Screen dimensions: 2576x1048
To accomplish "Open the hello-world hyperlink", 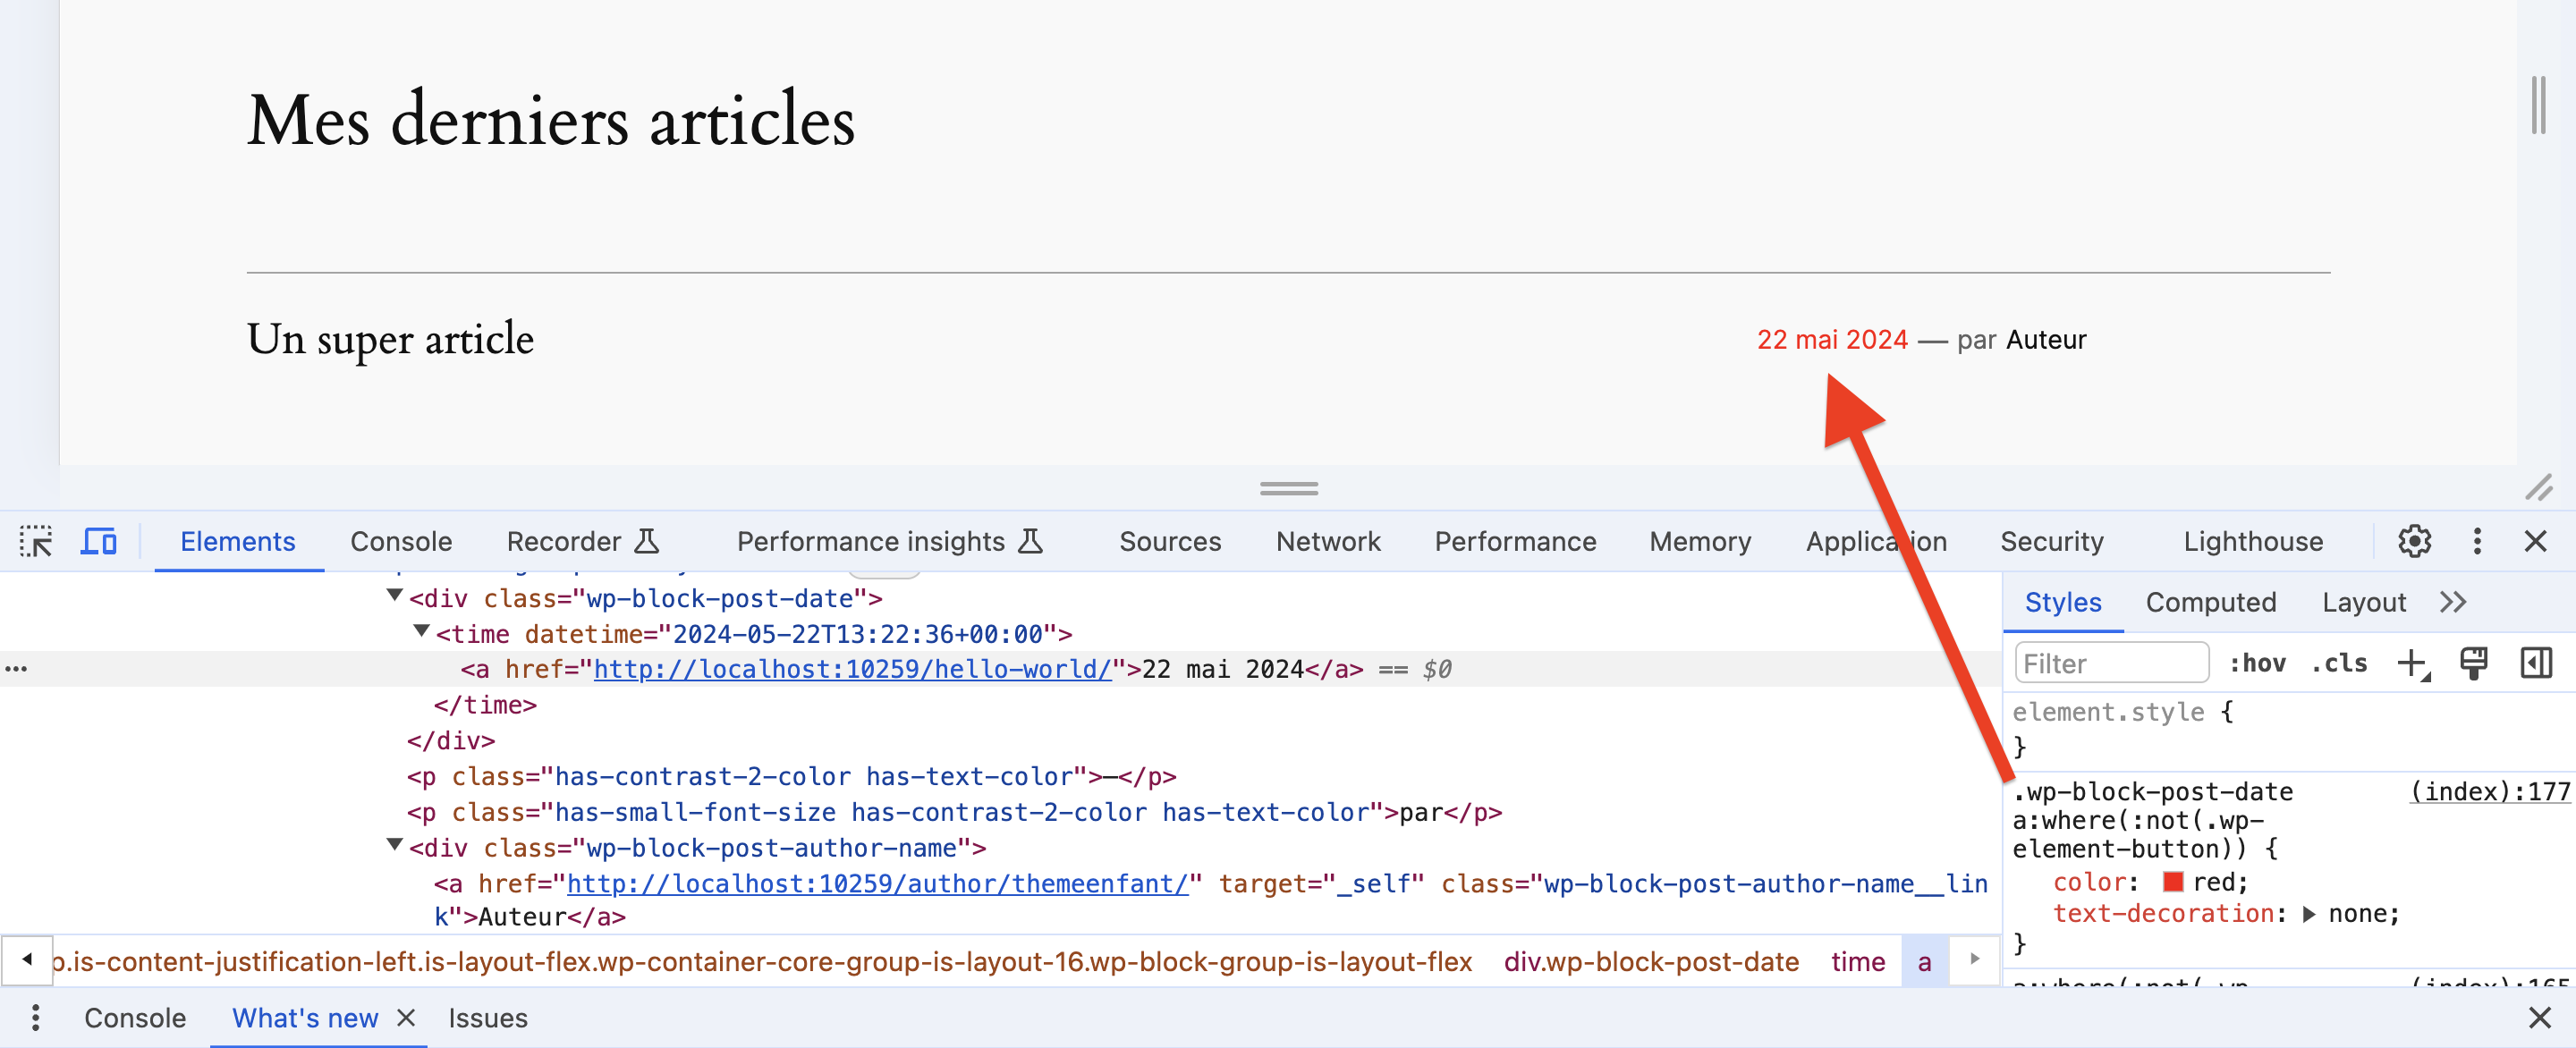I will click(853, 668).
